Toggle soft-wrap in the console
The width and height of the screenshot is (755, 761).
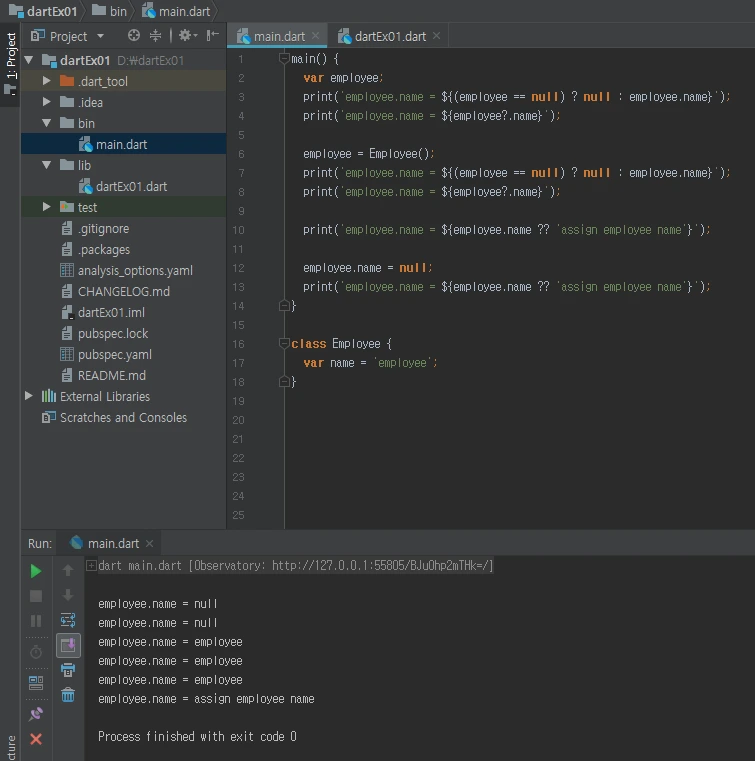pyautogui.click(x=68, y=620)
